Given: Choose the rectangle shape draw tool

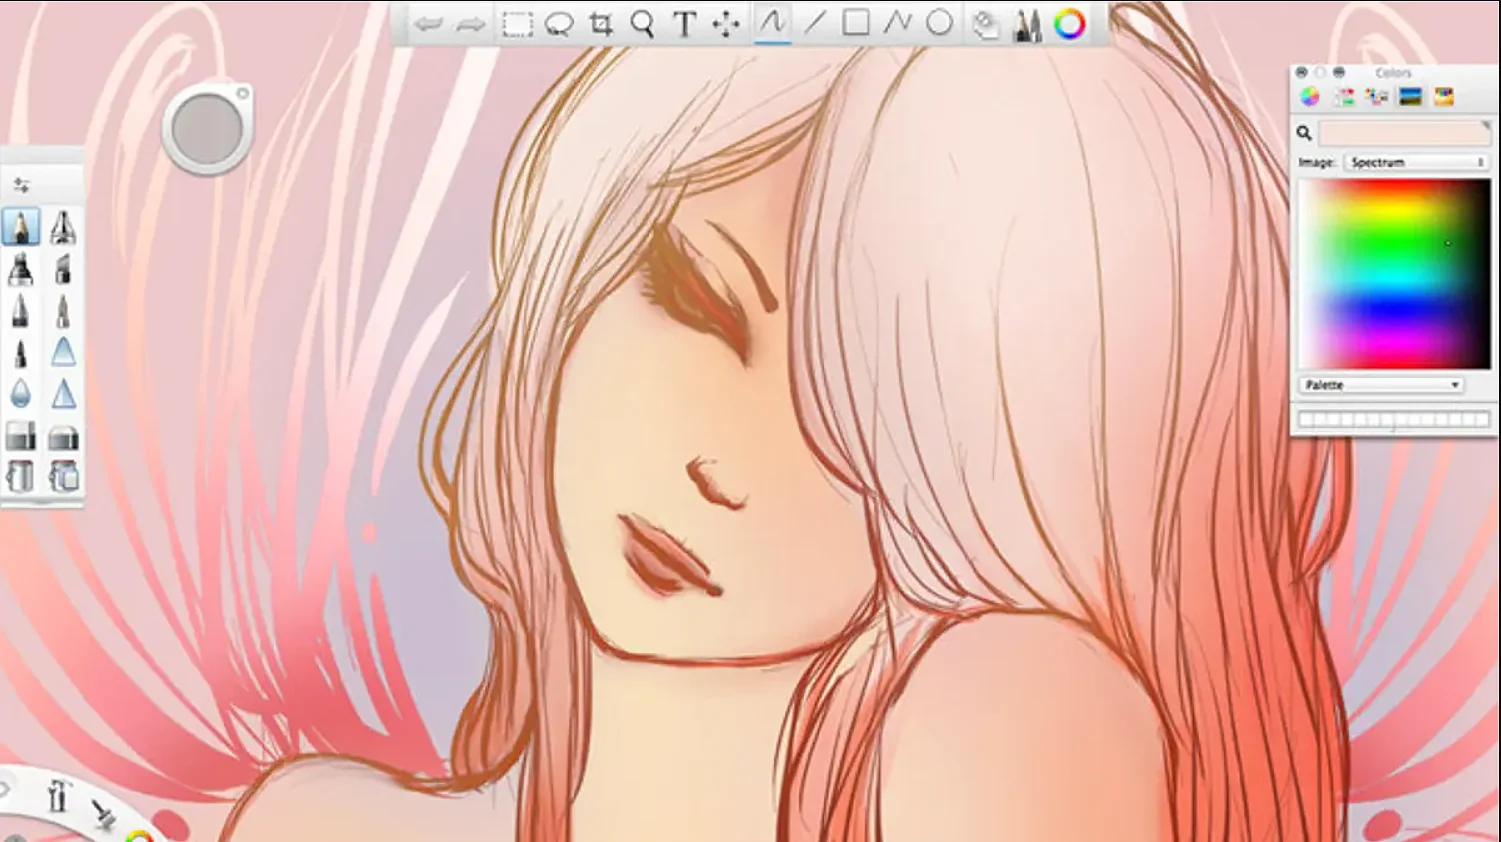Looking at the screenshot, I should pos(856,22).
